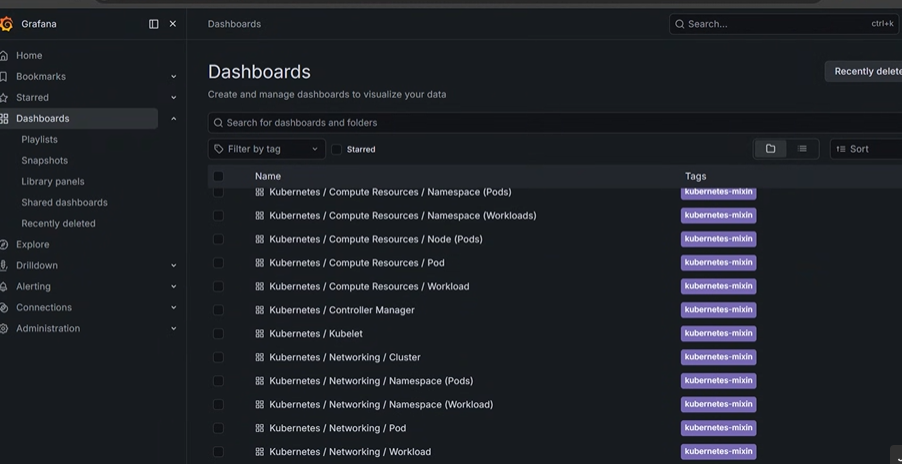Click the Recently deleted button at top right
Viewport: 902px width, 464px height.
click(x=863, y=71)
